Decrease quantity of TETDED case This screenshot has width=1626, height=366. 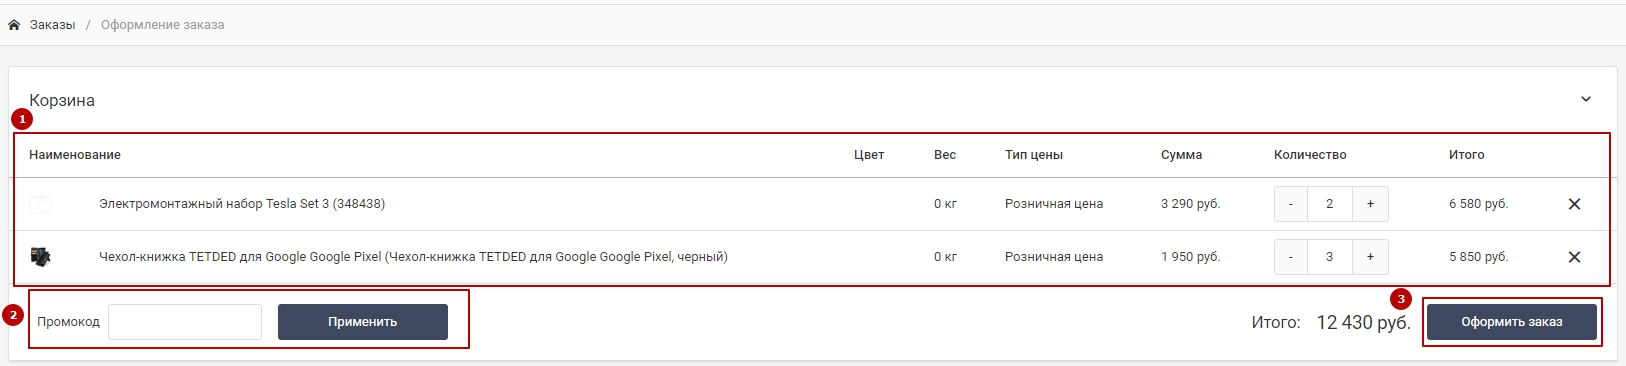1291,257
